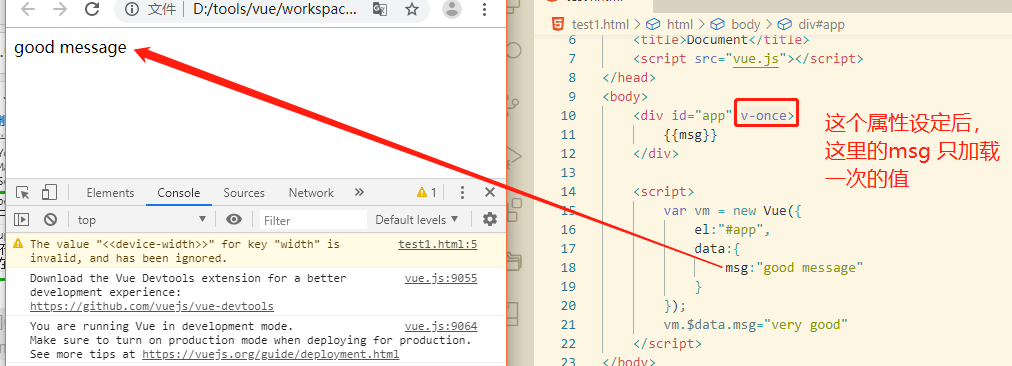Open DevTools customize menu (three dots)
The width and height of the screenshot is (1012, 366).
coord(462,192)
